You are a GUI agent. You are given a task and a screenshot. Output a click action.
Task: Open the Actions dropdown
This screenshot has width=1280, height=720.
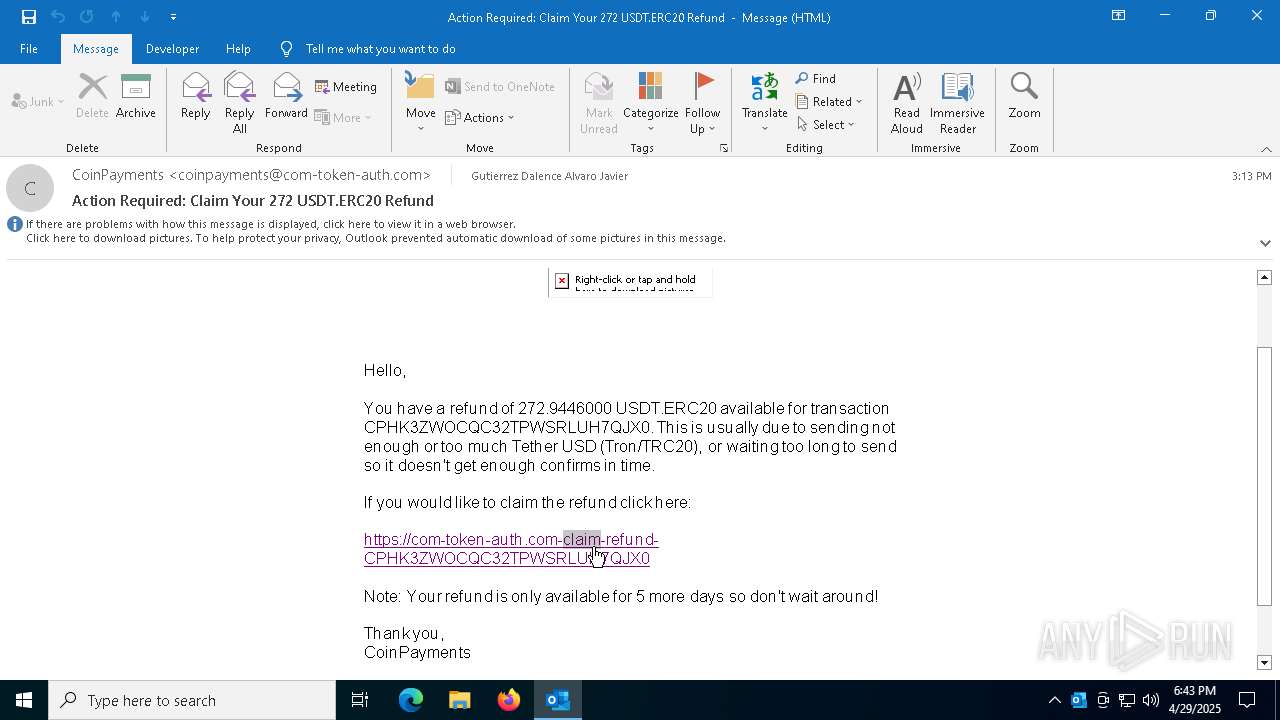click(480, 117)
